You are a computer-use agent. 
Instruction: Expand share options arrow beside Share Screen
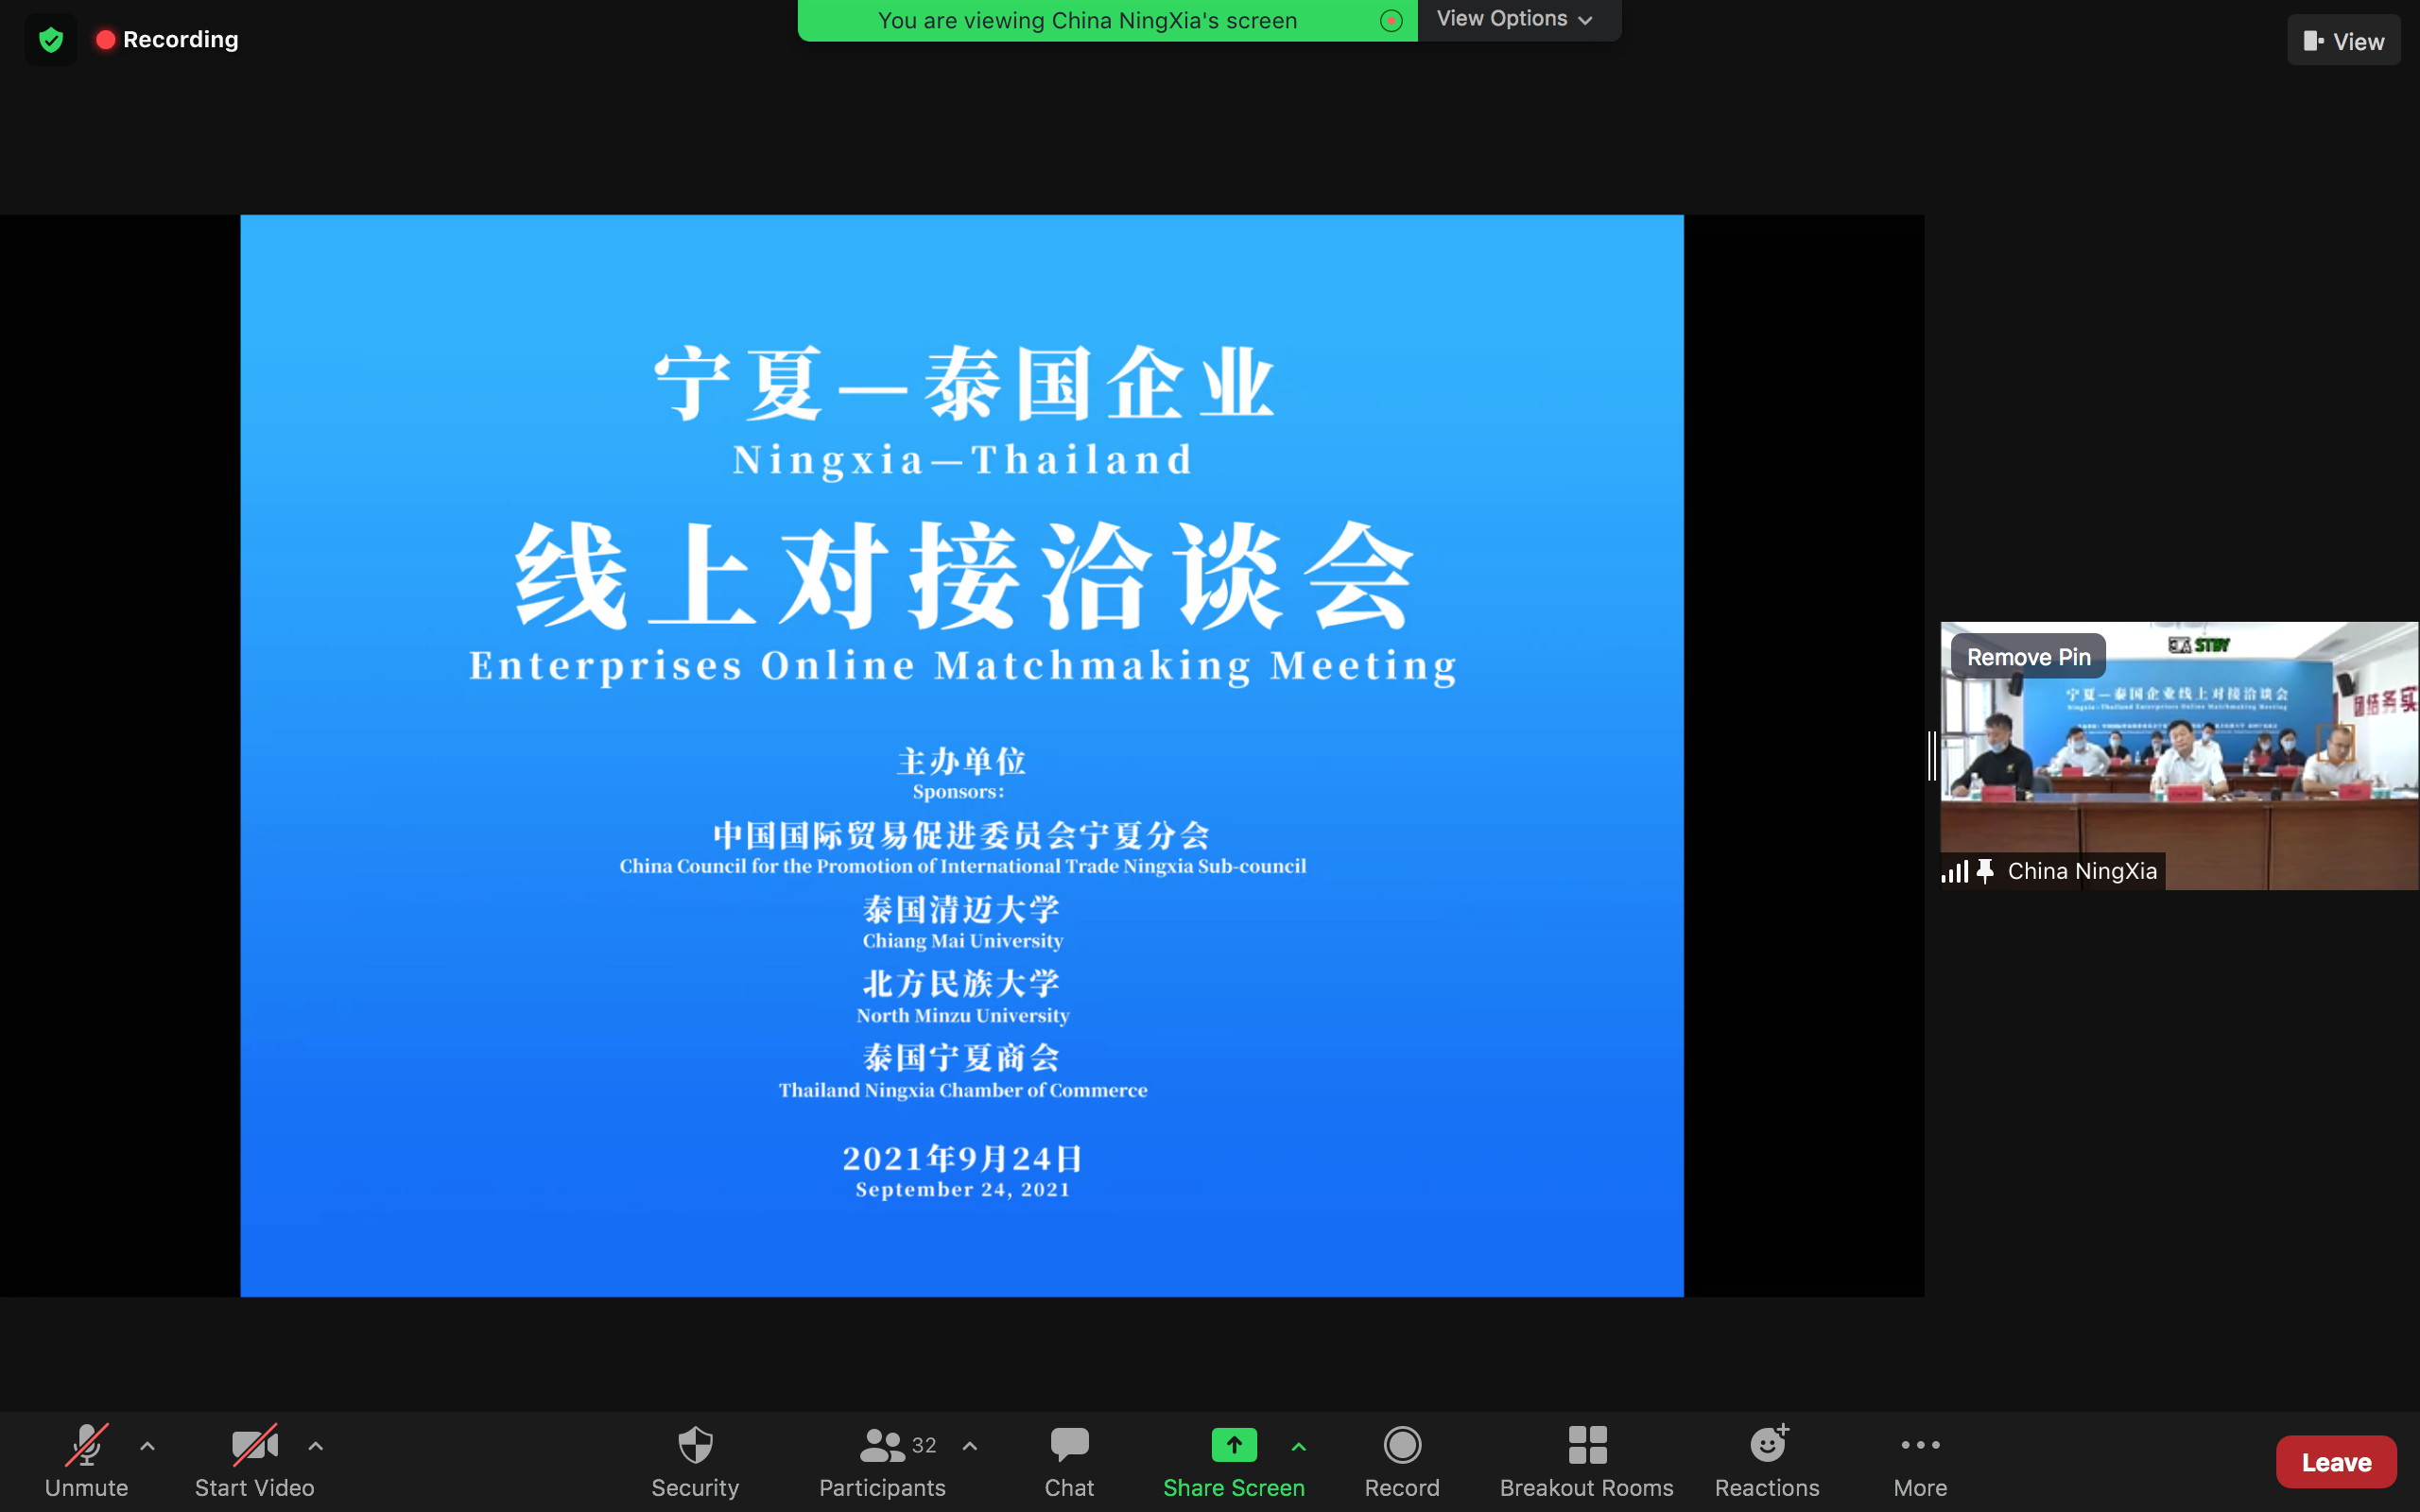(x=1298, y=1446)
